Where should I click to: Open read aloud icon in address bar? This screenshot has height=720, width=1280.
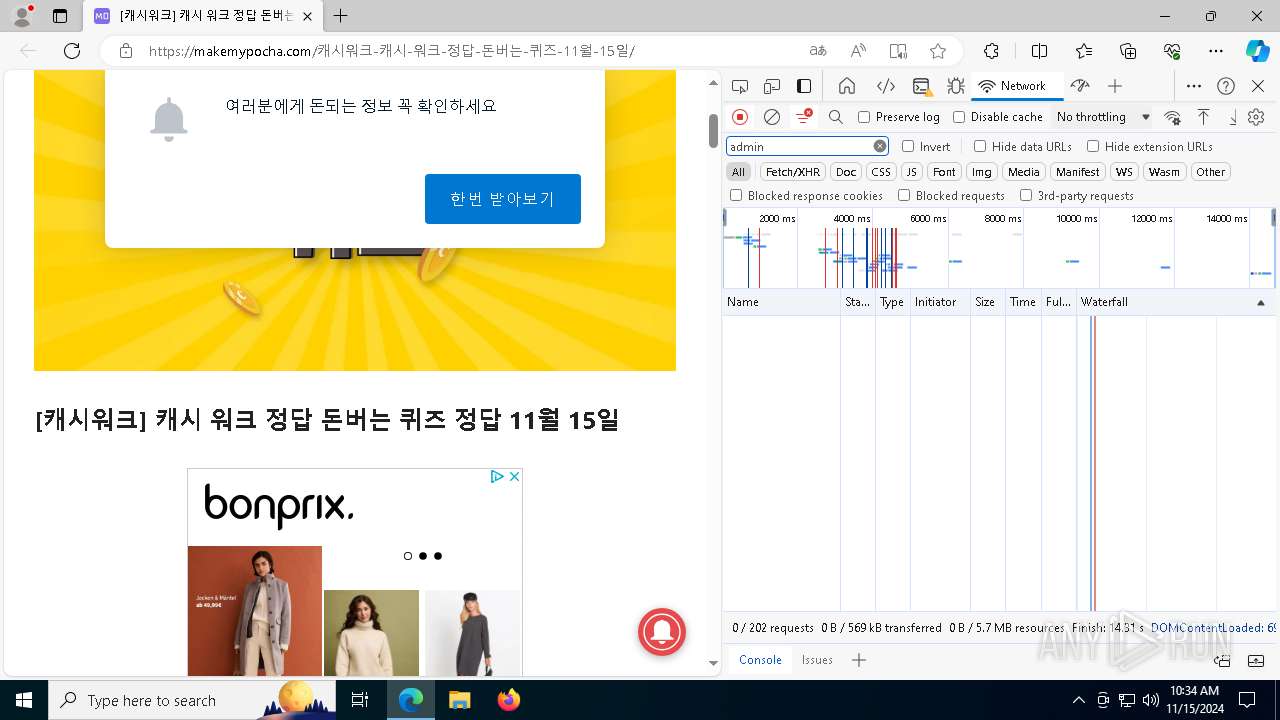point(858,51)
